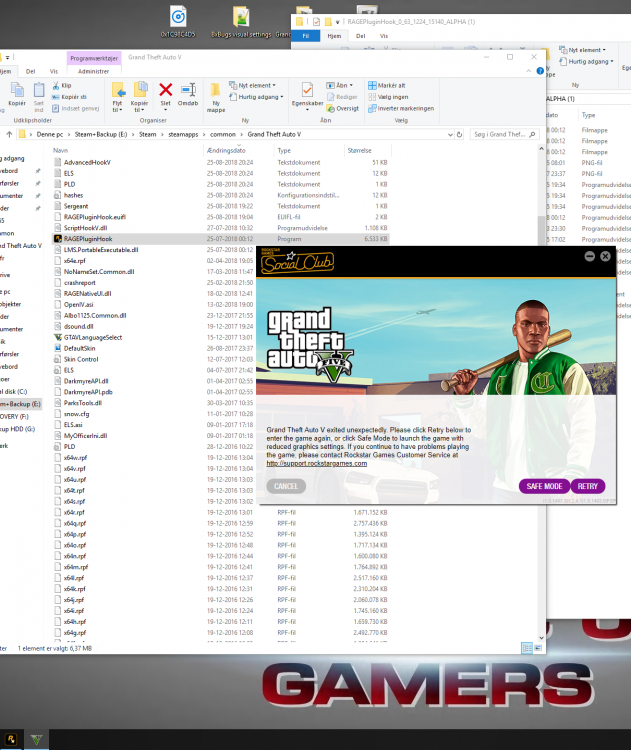Image resolution: width=631 pixels, height=750 pixels.
Task: Click Inverter markeringen
Action: 401,109
